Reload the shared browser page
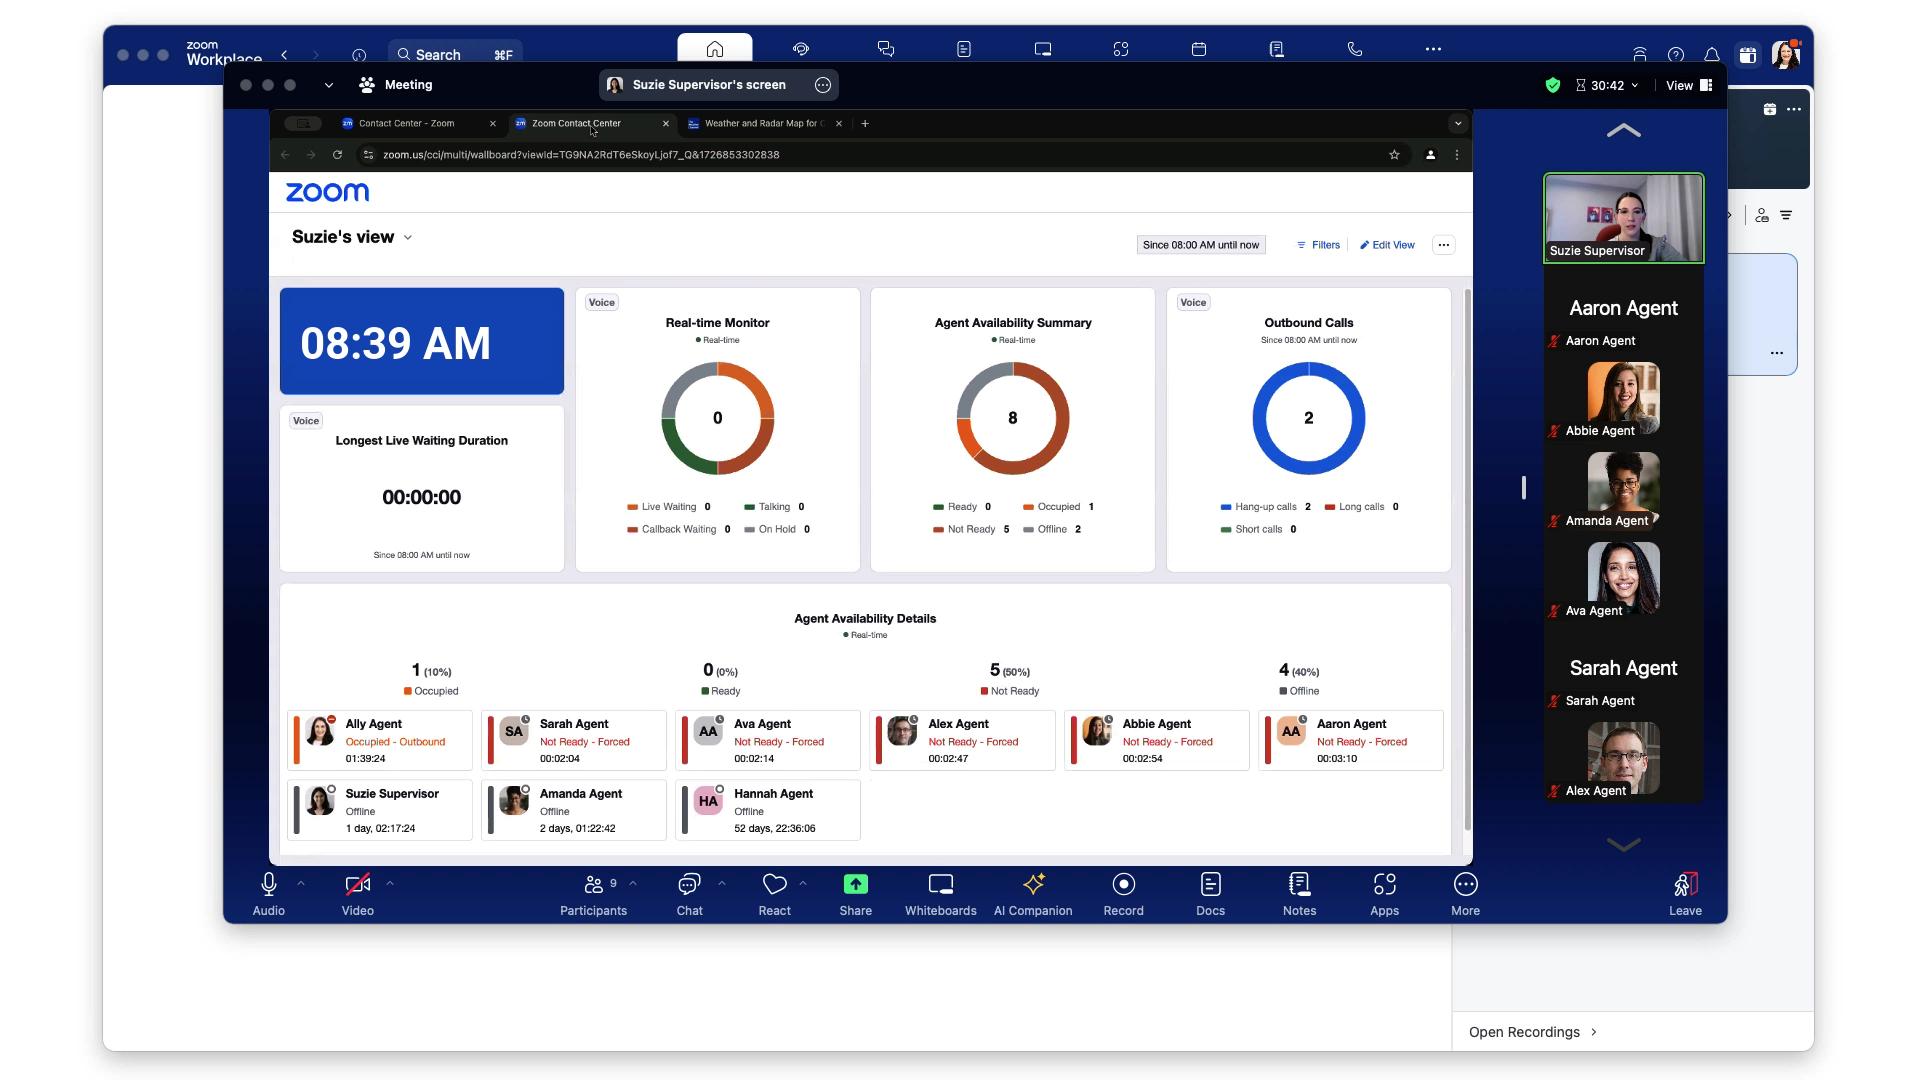 (x=338, y=155)
